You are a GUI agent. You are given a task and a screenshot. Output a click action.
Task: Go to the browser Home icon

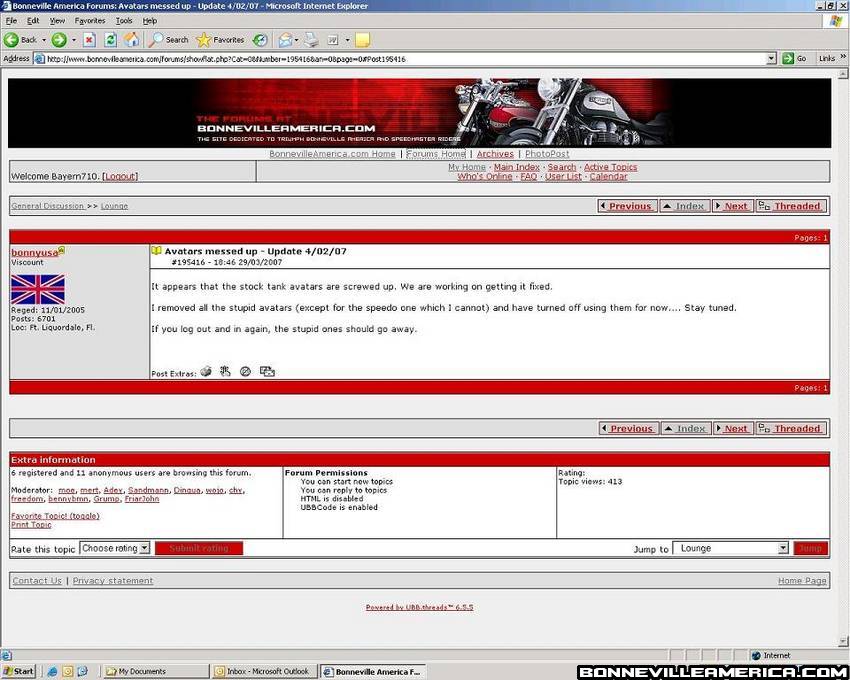pyautogui.click(x=131, y=40)
